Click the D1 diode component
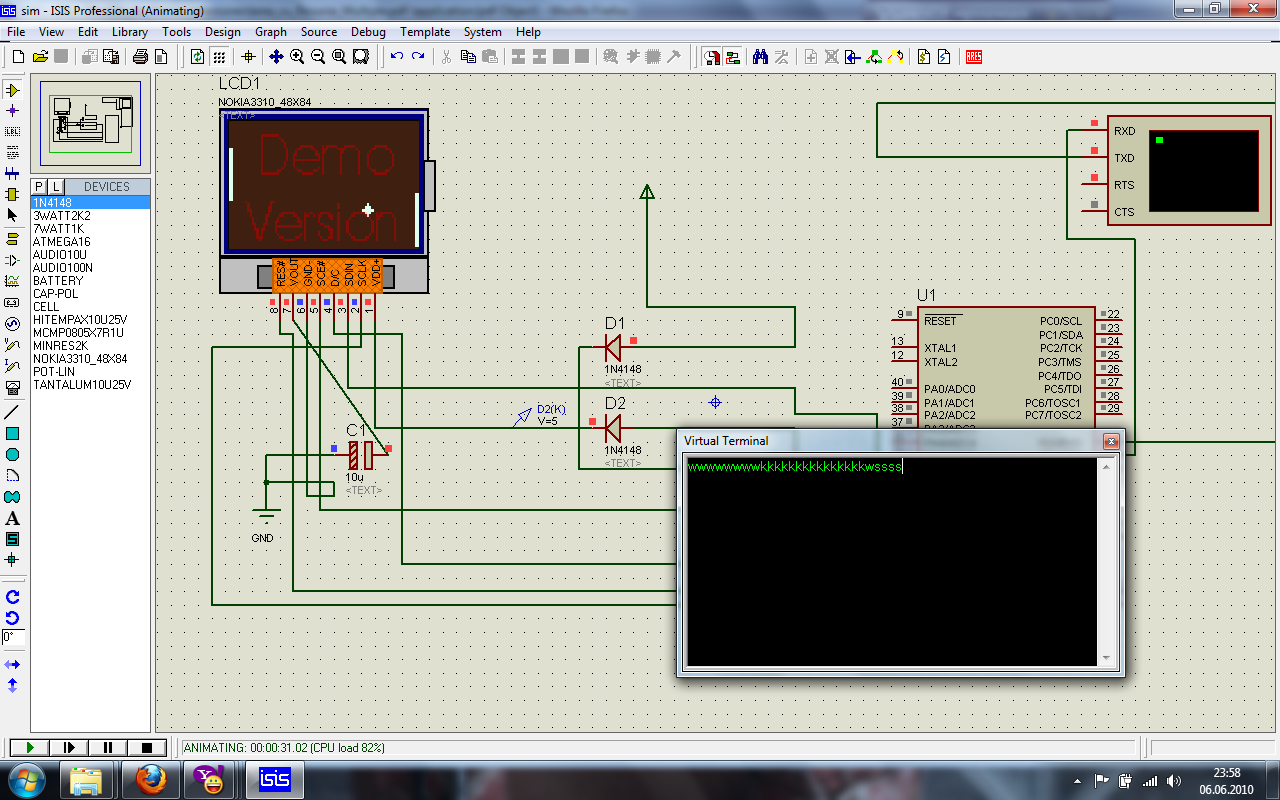 point(612,348)
